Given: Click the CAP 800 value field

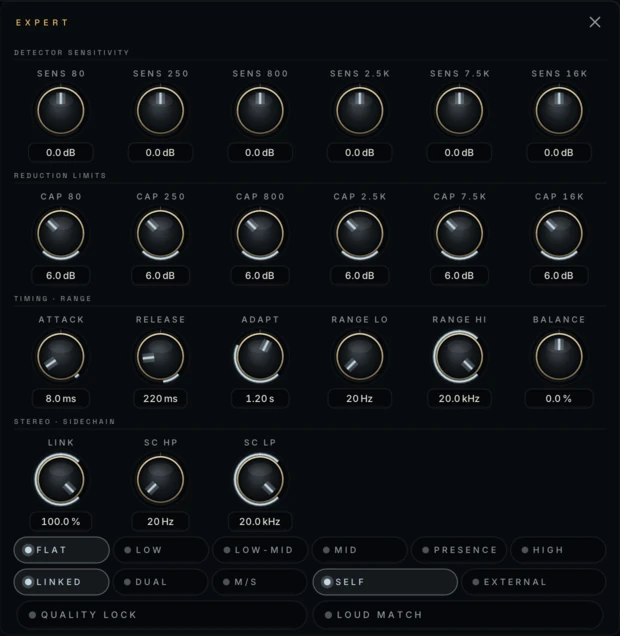Looking at the screenshot, I should click(260, 275).
